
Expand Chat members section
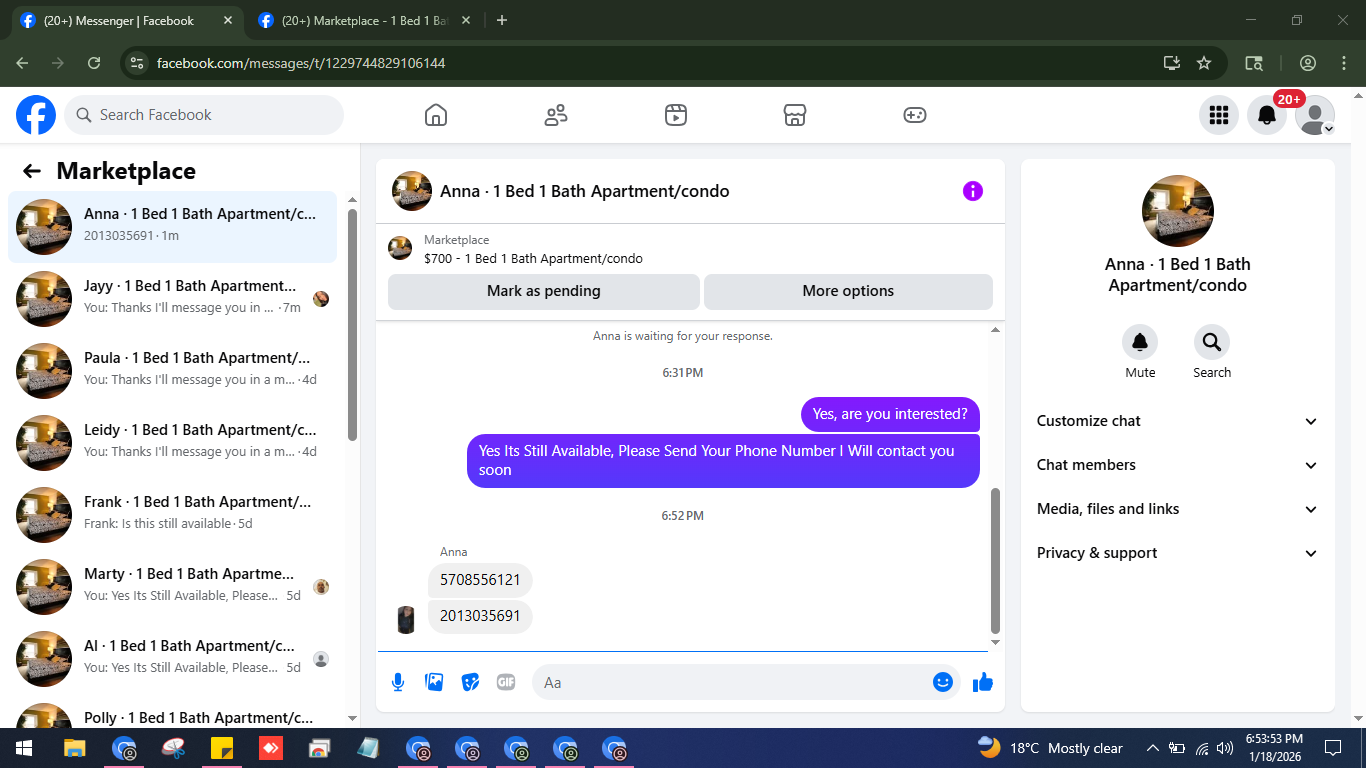point(1177,465)
